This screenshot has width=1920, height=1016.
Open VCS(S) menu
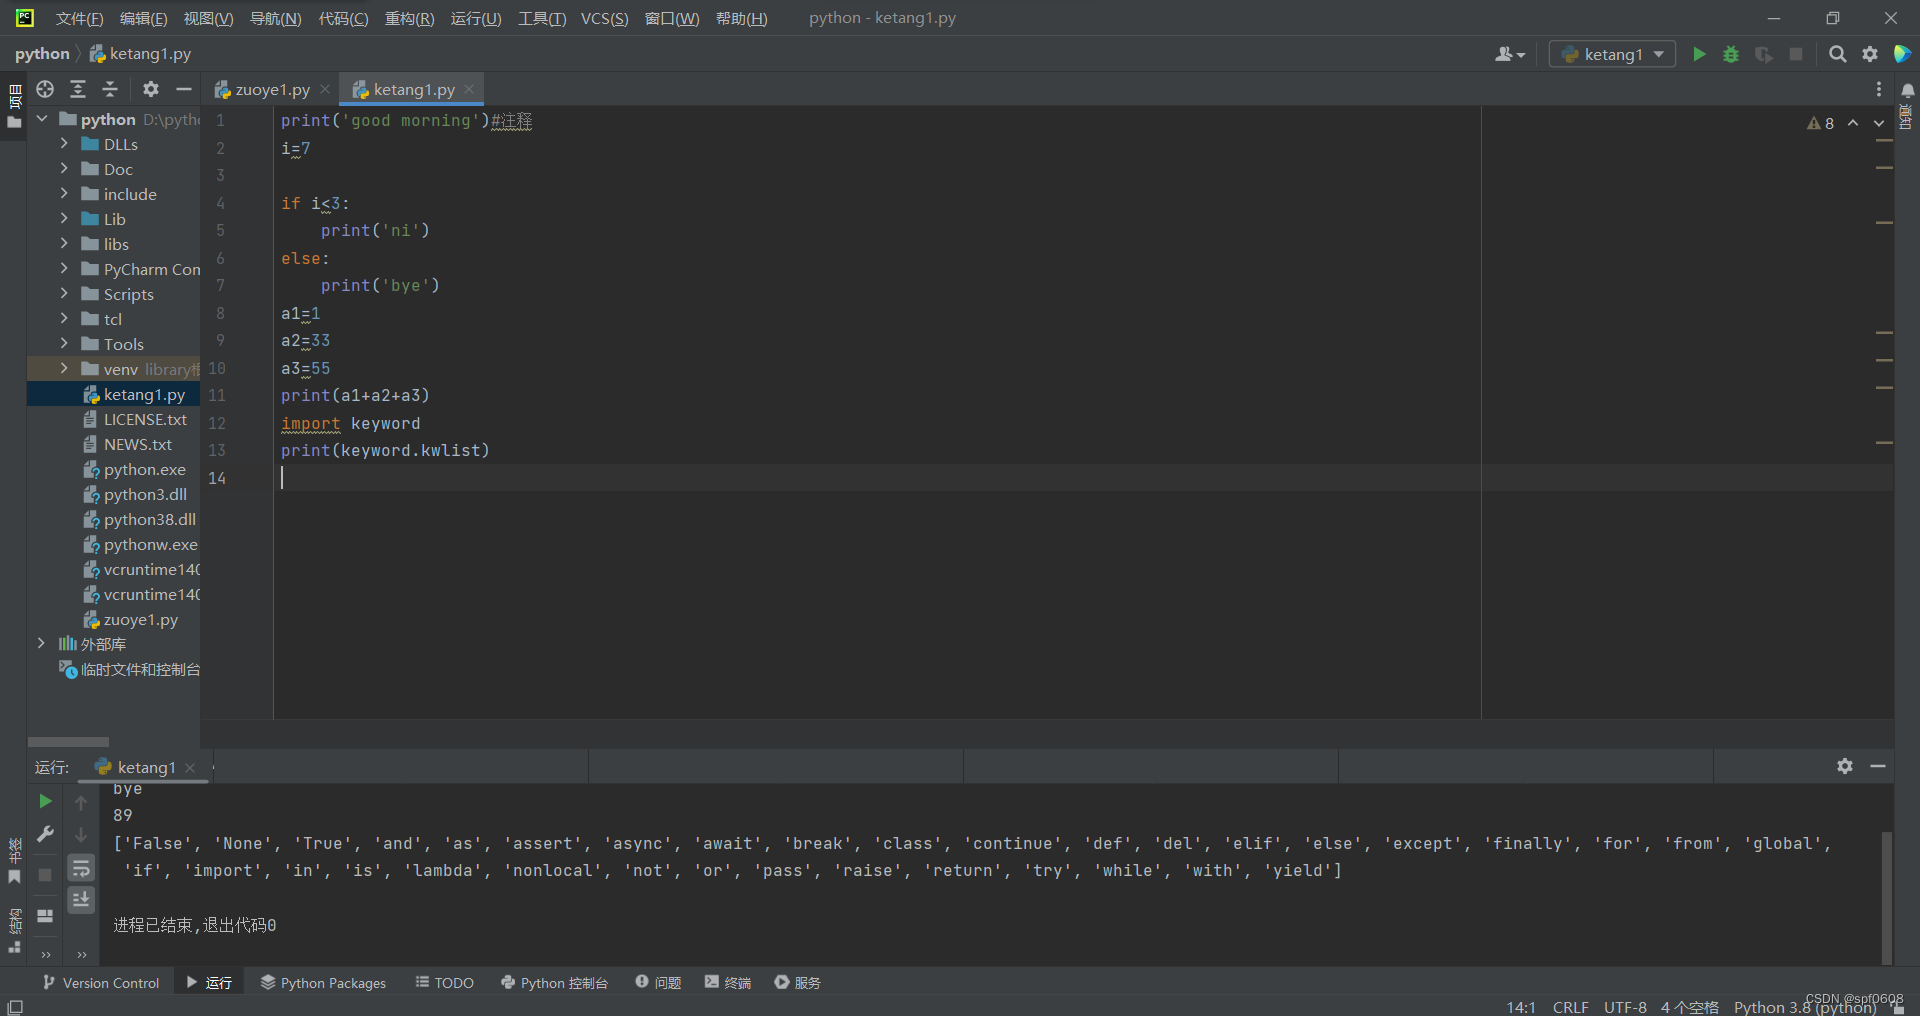pos(604,18)
